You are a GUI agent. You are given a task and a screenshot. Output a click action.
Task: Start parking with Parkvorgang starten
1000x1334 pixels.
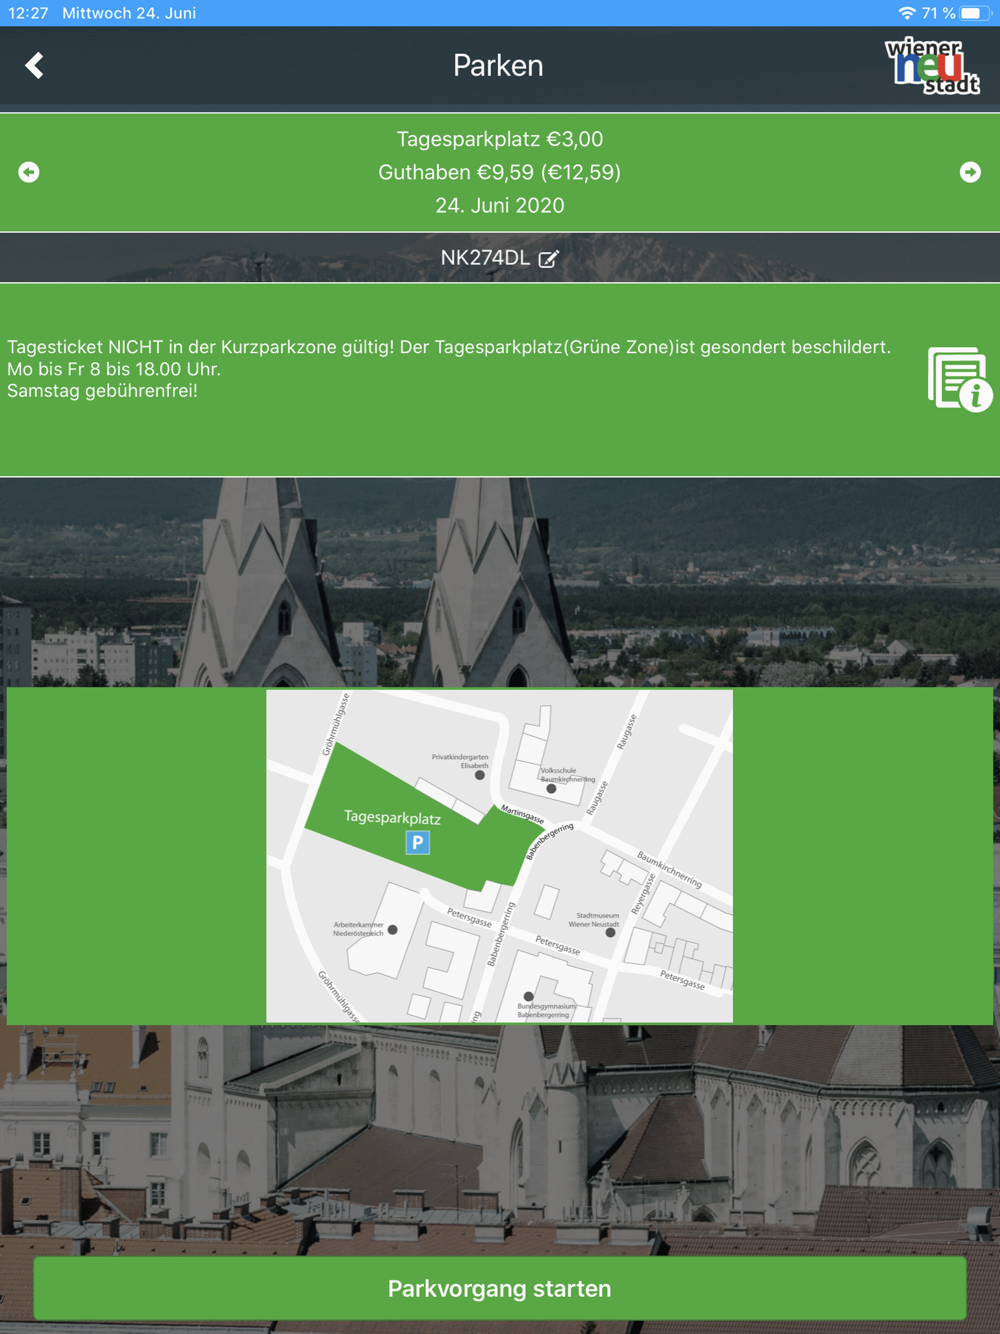pyautogui.click(x=500, y=1288)
